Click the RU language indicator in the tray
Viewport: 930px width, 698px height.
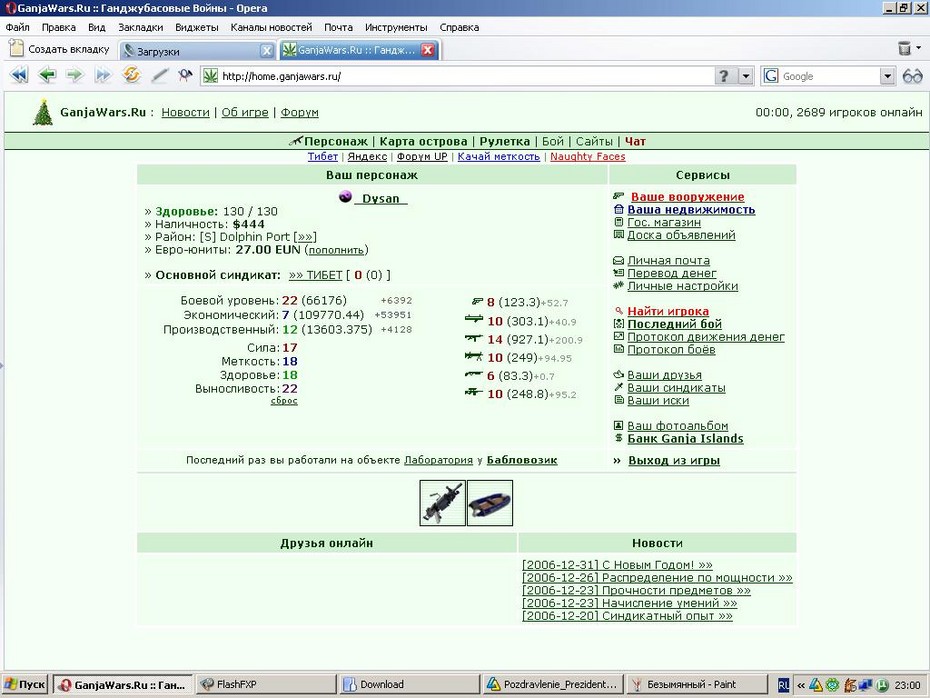click(784, 685)
